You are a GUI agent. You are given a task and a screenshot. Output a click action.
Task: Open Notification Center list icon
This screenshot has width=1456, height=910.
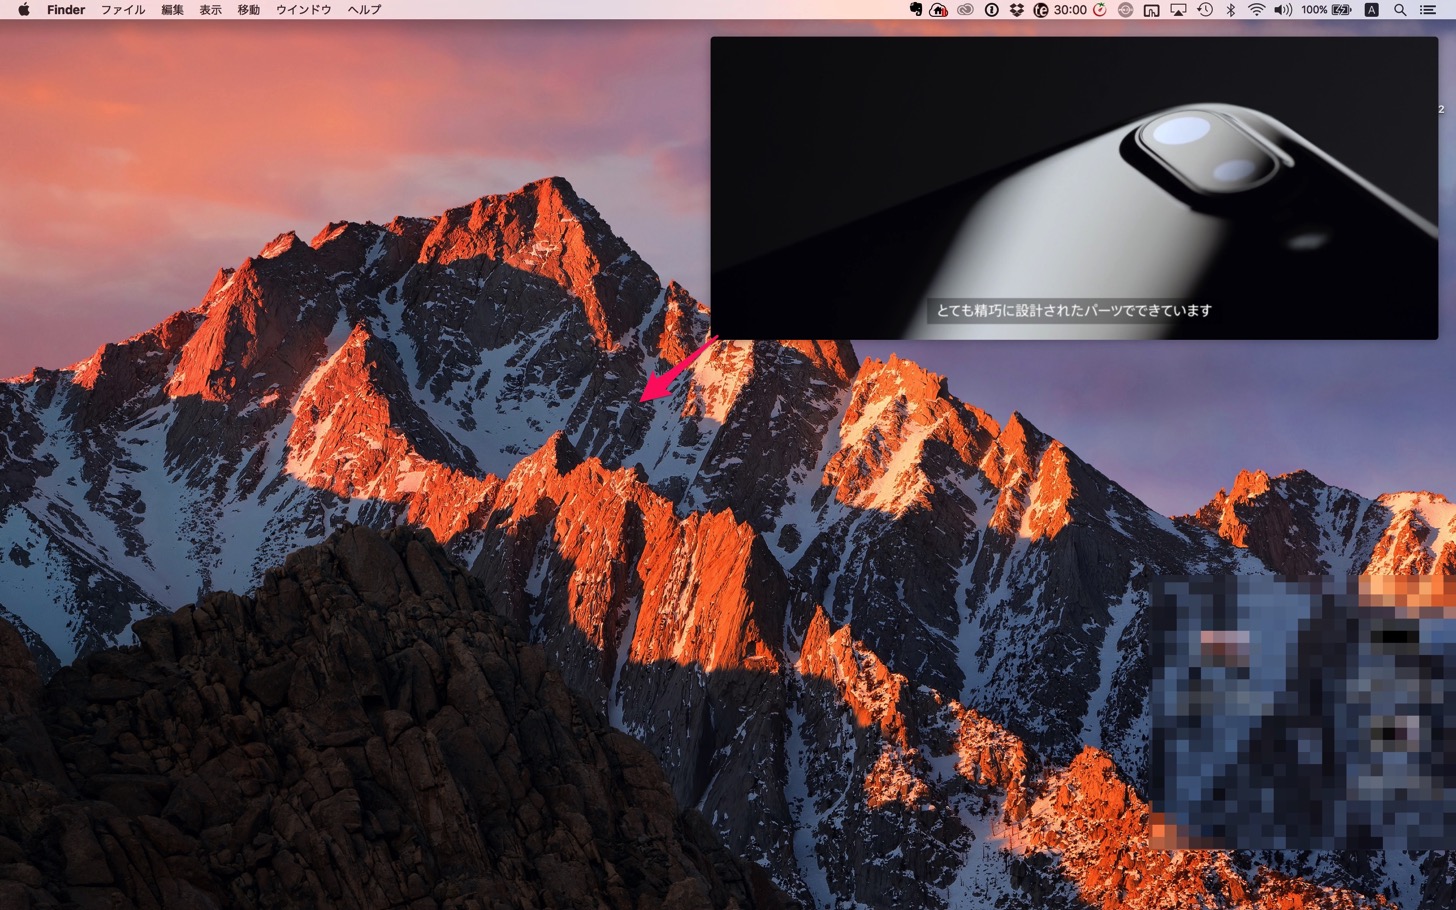[1428, 10]
